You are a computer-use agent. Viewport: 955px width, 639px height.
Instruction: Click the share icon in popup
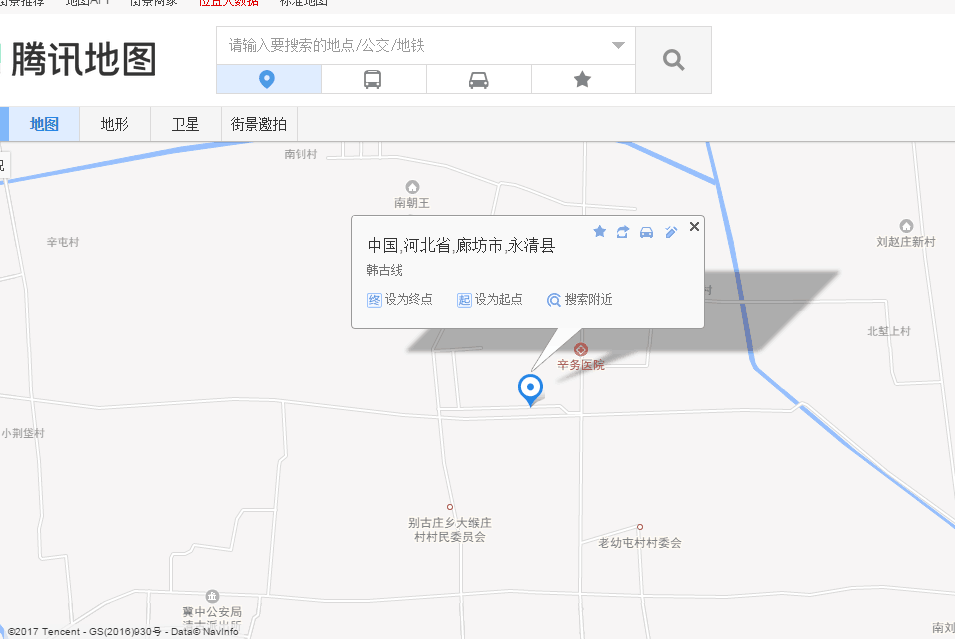click(623, 231)
